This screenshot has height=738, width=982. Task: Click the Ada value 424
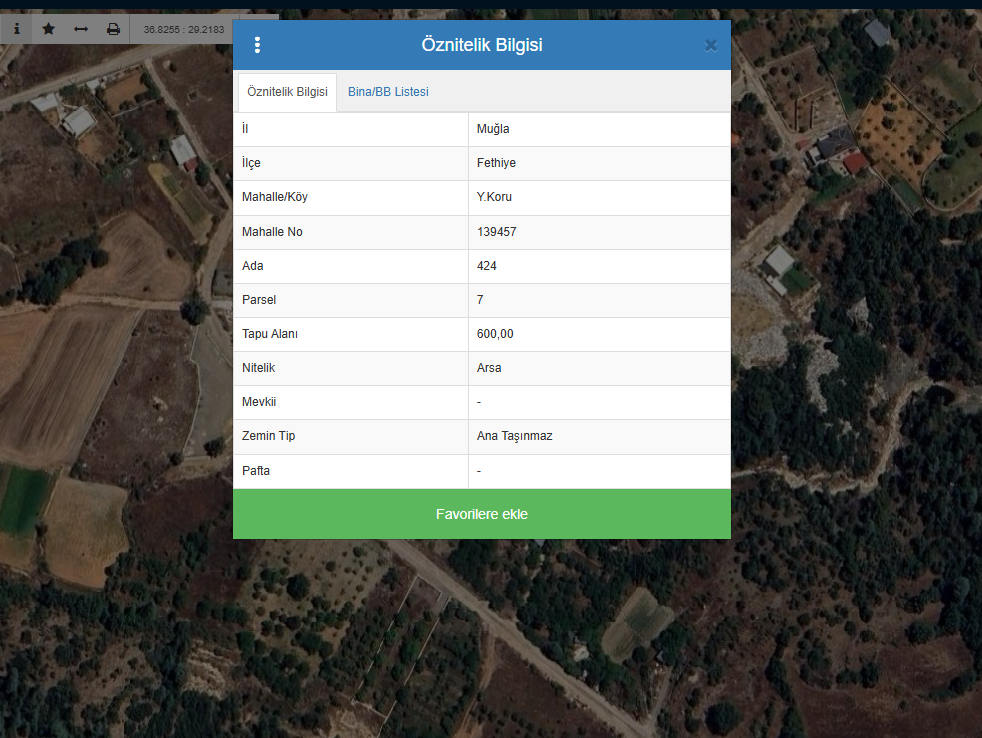click(487, 266)
